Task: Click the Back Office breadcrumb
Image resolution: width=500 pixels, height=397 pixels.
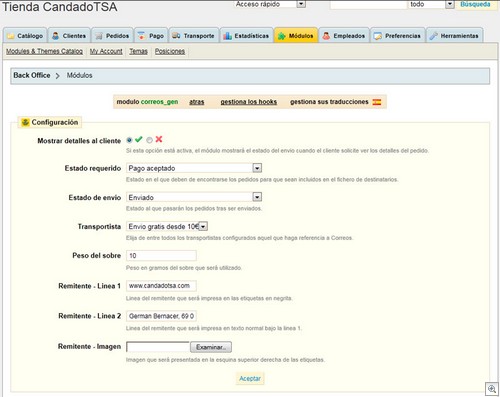Action: click(x=32, y=75)
